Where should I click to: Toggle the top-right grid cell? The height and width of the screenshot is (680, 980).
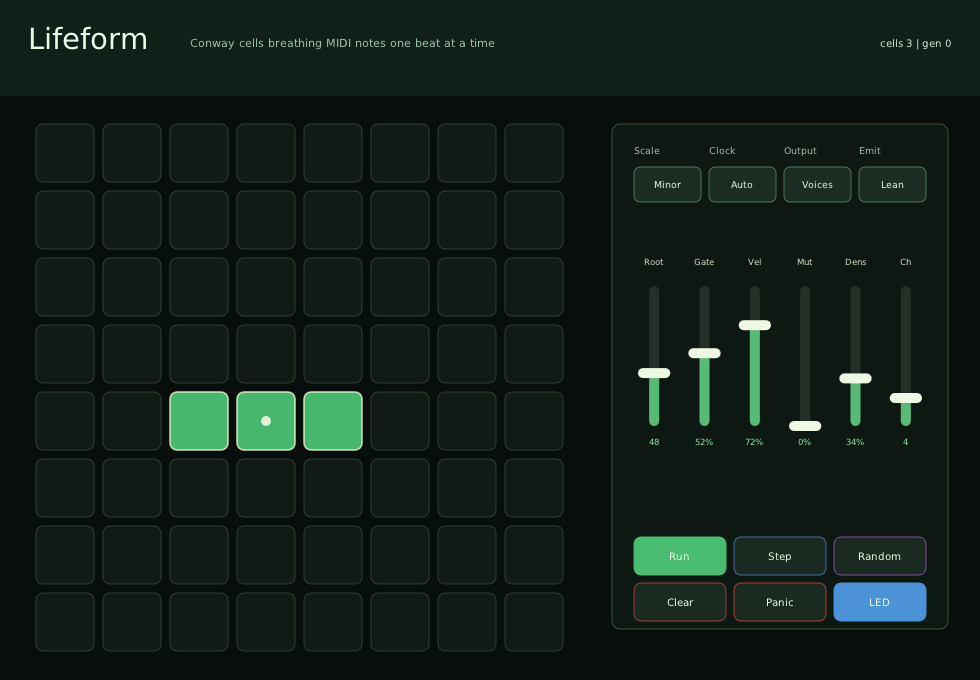point(534,153)
